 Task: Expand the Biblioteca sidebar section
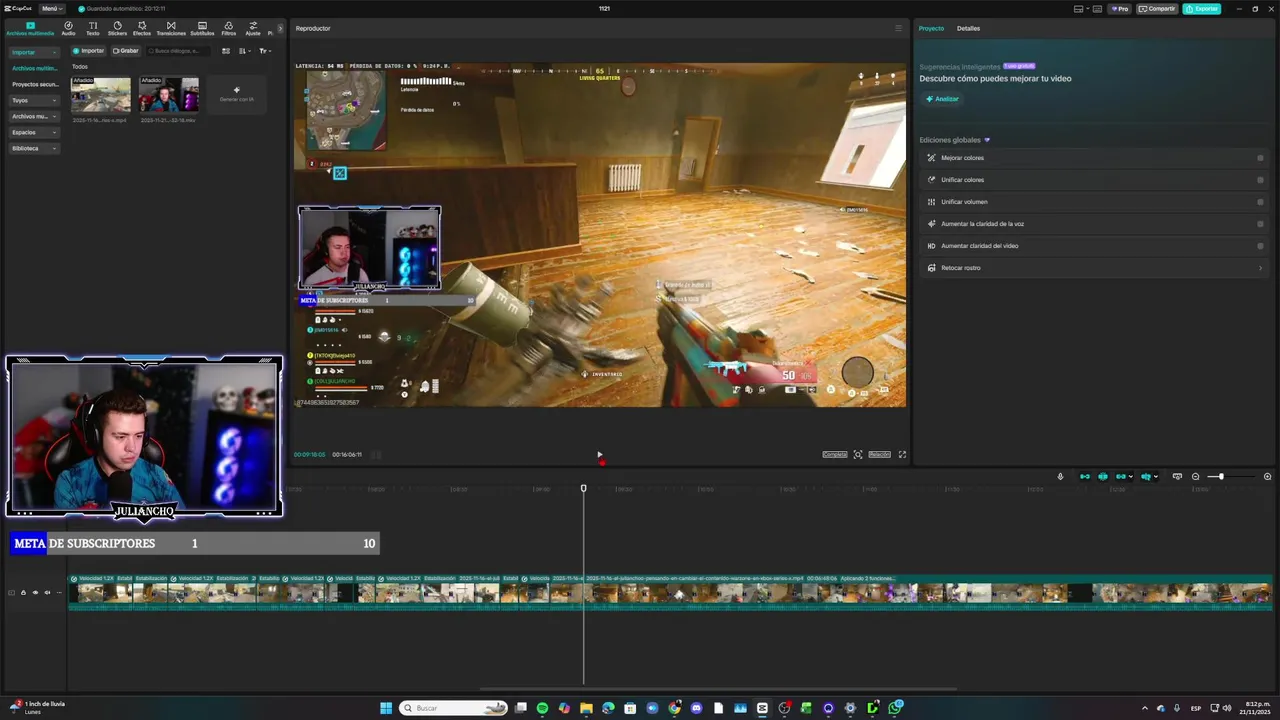click(35, 148)
